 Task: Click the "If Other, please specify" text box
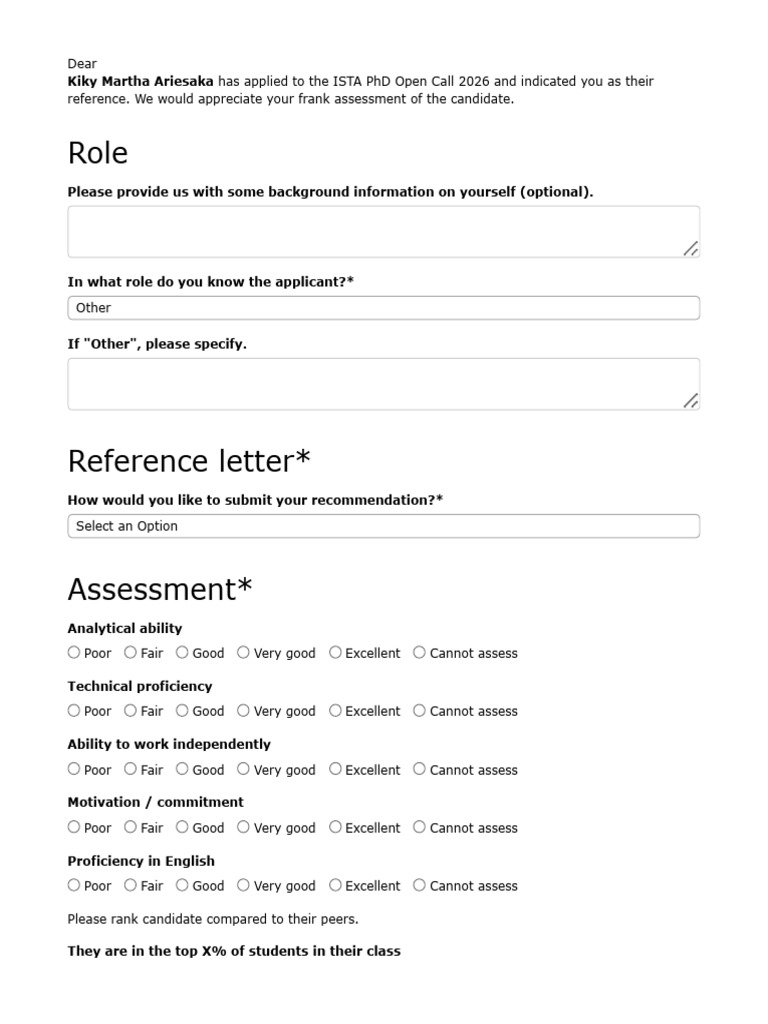click(383, 384)
